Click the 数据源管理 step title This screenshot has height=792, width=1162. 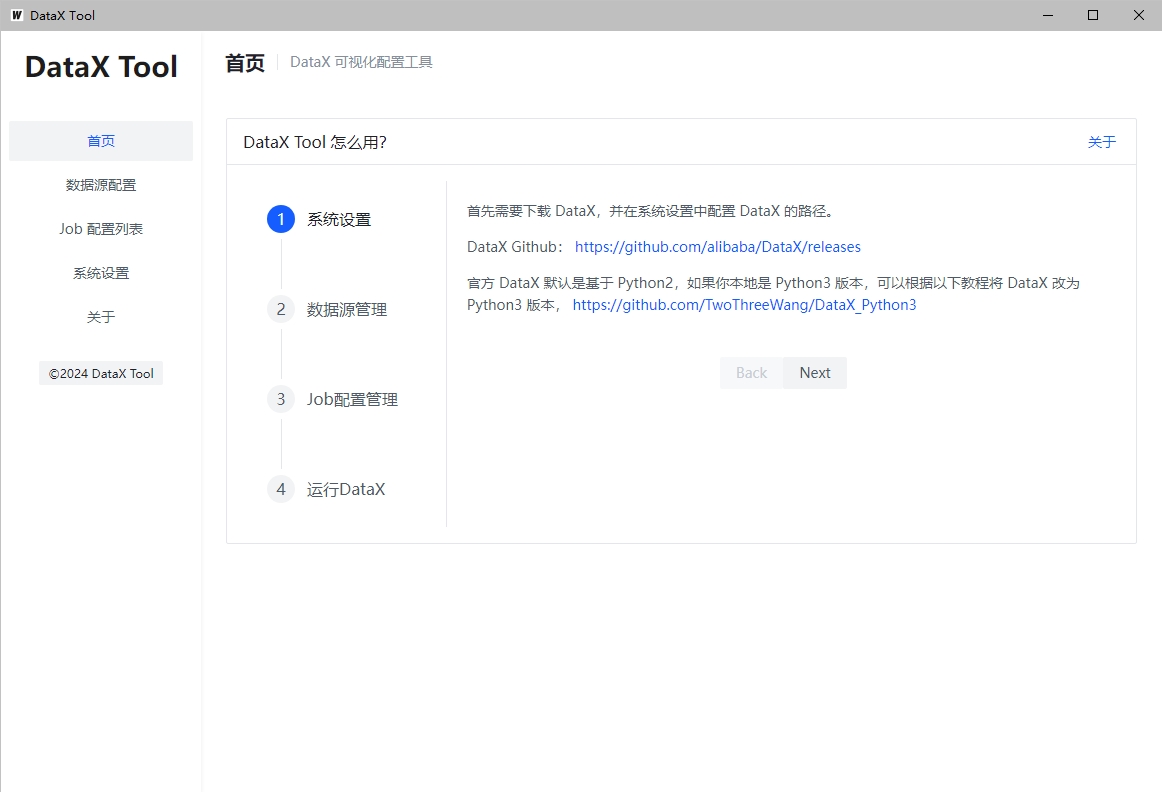click(x=347, y=309)
